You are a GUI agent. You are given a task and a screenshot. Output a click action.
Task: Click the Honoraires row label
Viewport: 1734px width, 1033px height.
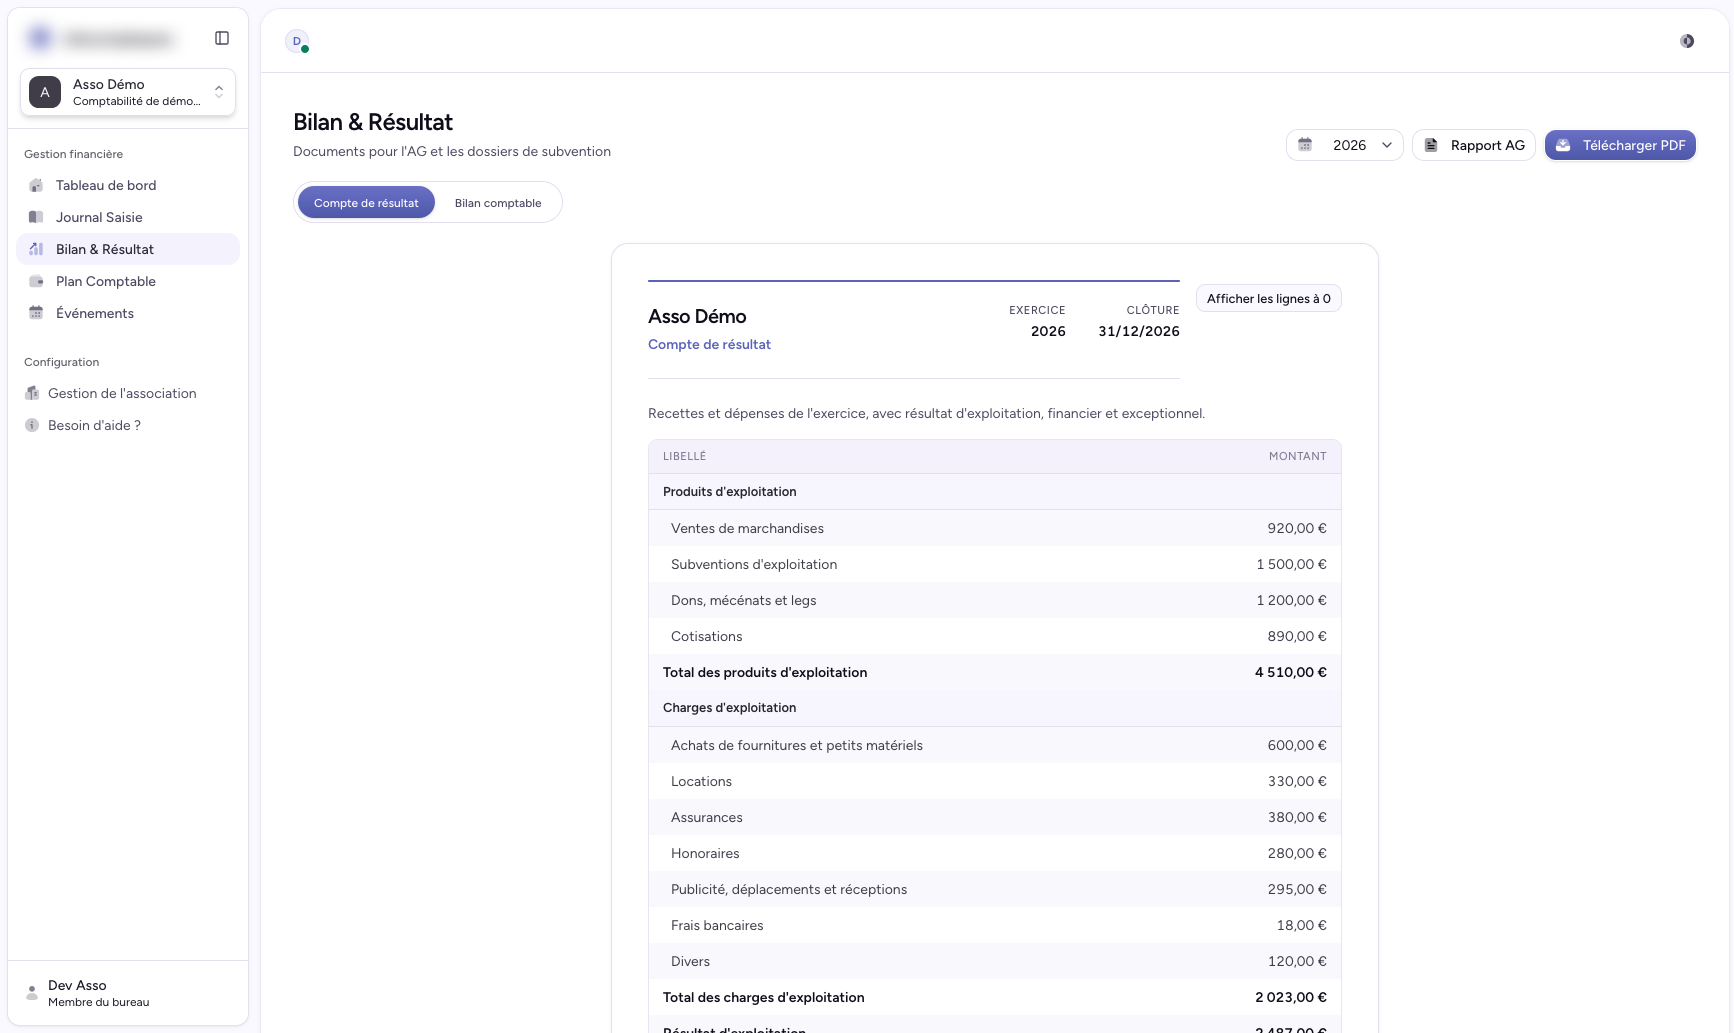(x=705, y=853)
